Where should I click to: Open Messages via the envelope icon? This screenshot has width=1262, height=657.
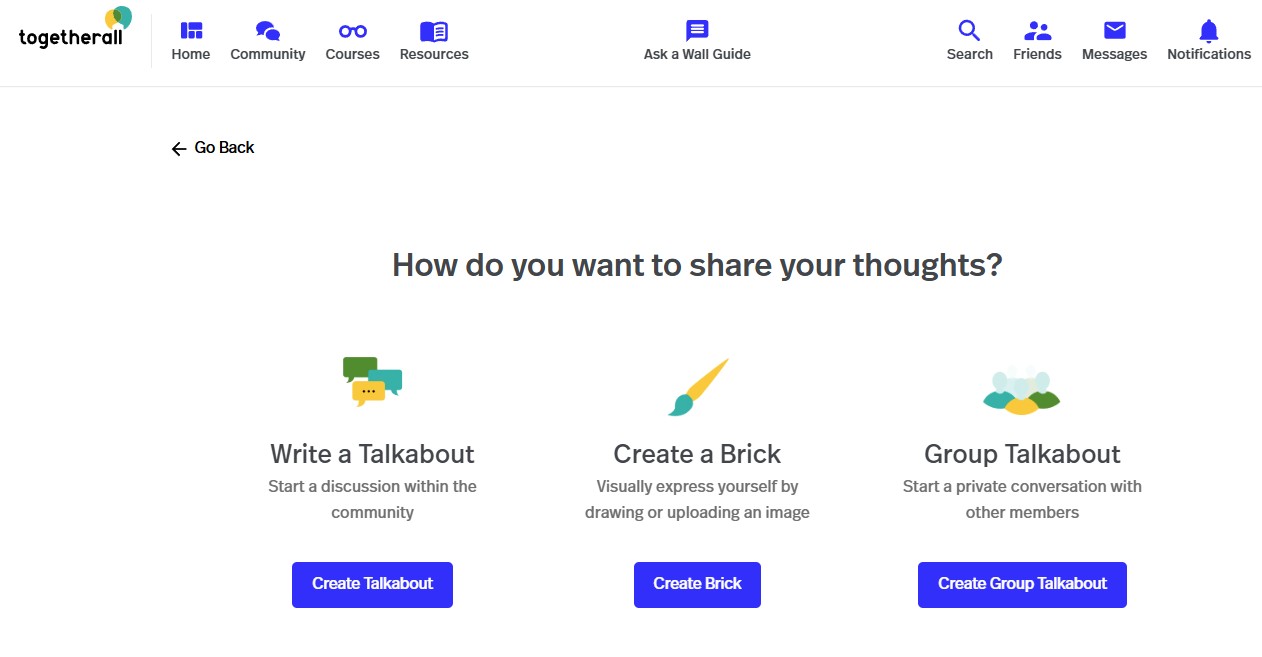(1114, 30)
